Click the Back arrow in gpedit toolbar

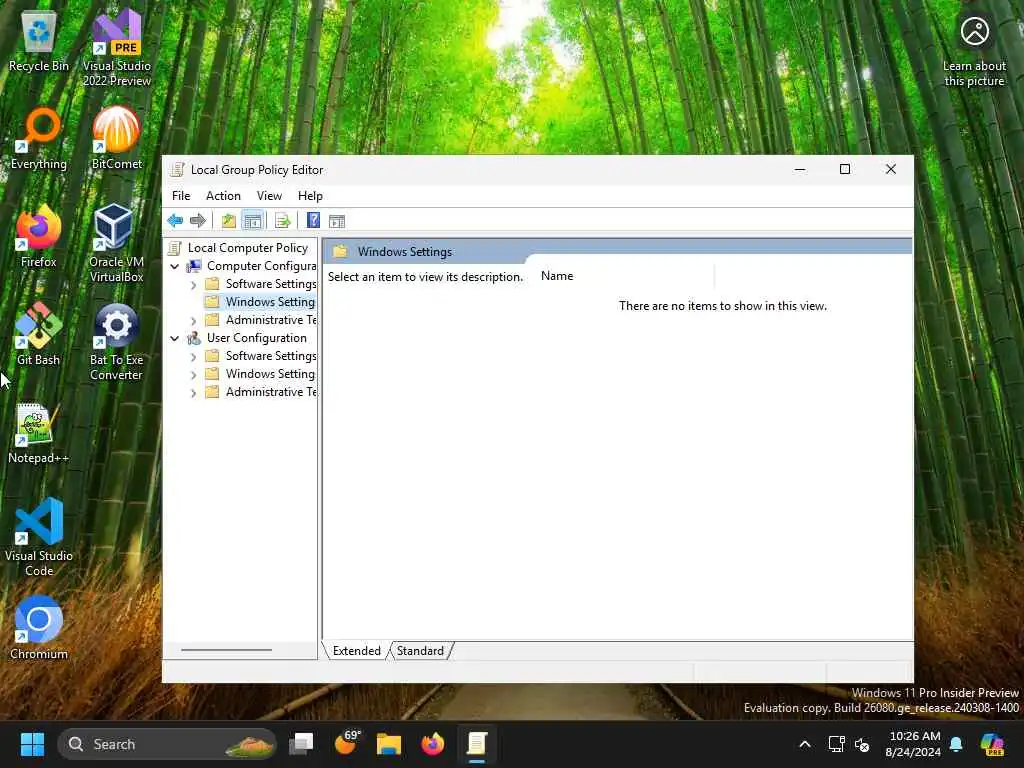[175, 221]
